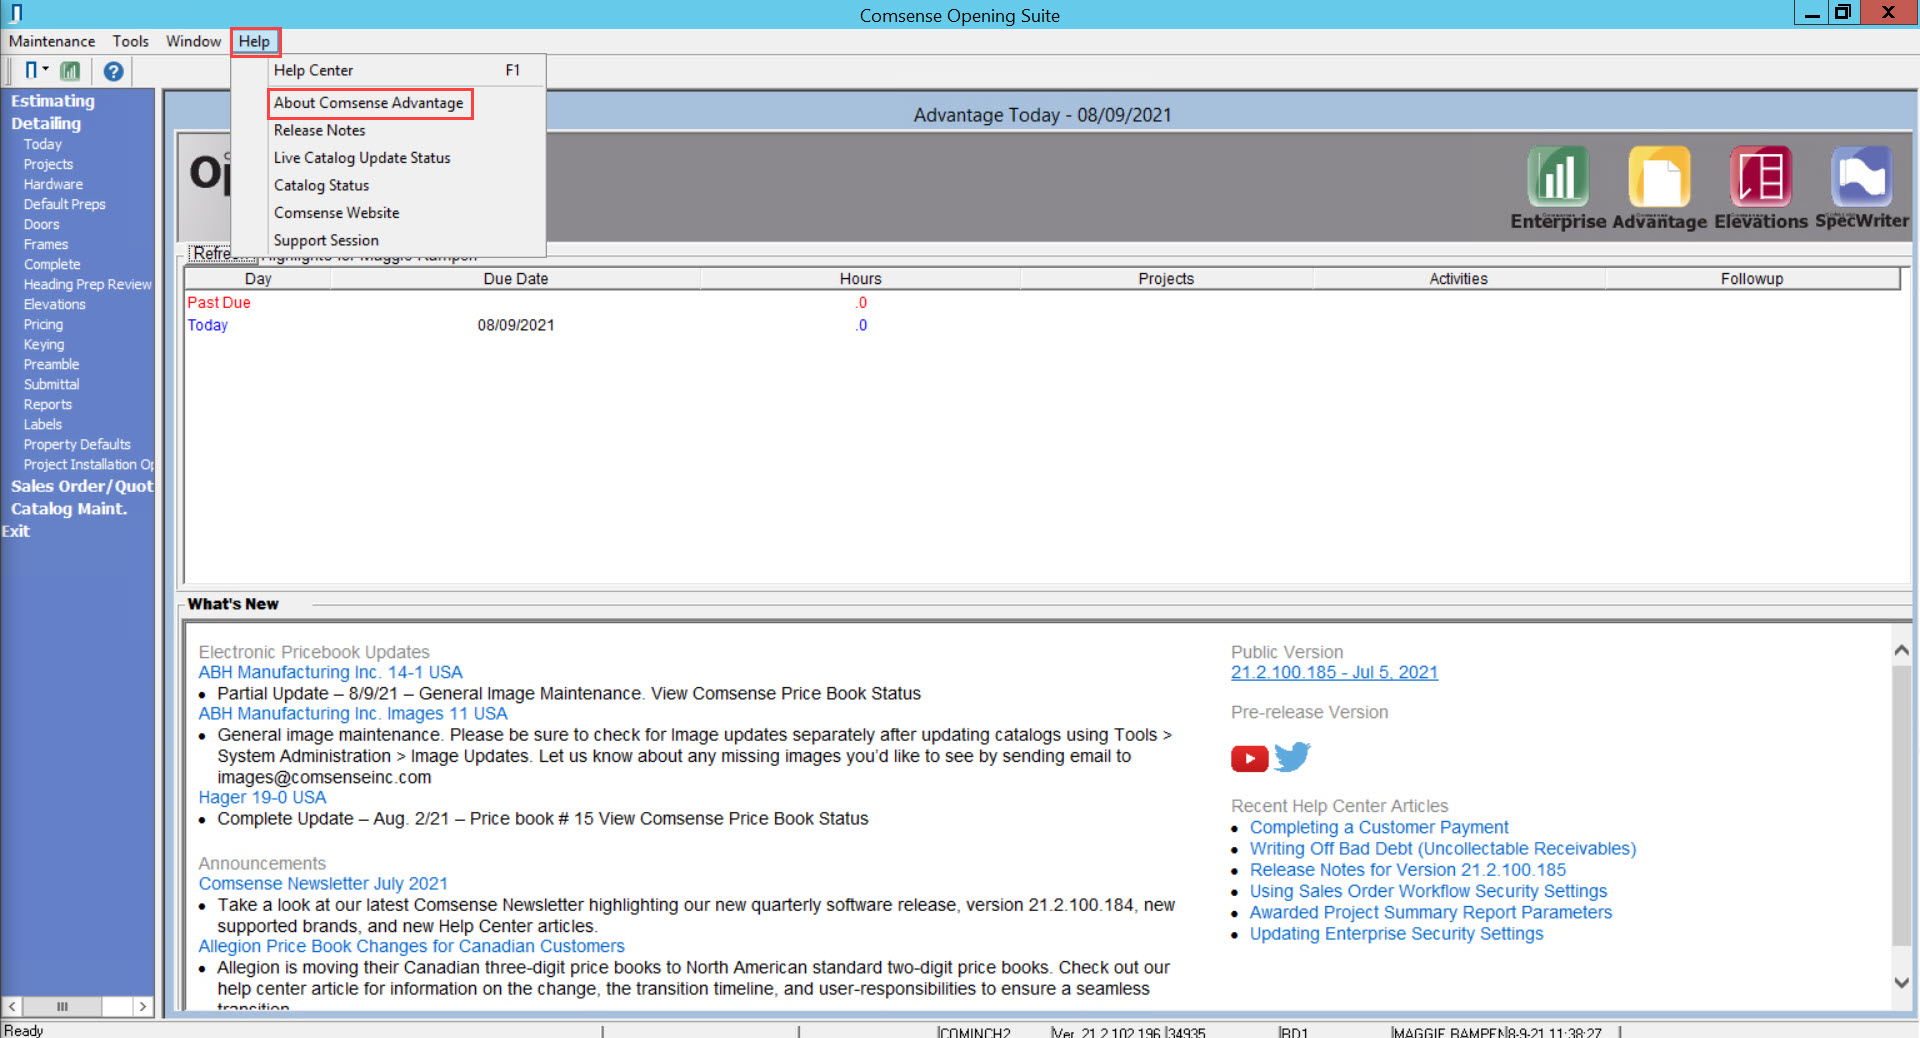The height and width of the screenshot is (1038, 1920).
Task: Open Frames in the sidebar
Action: 46,244
